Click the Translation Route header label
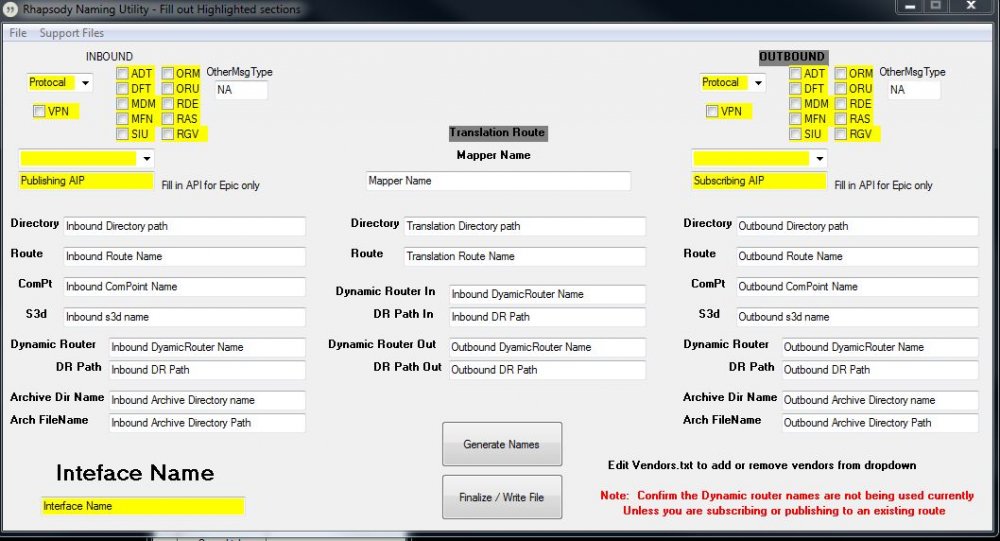Viewport: 1000px width, 541px height. [x=497, y=133]
